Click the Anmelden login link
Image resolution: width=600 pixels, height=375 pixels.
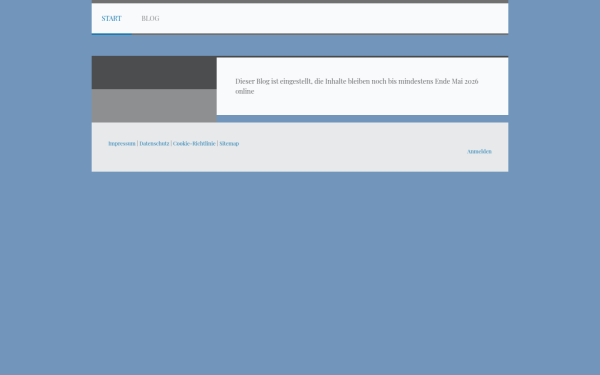479,152
